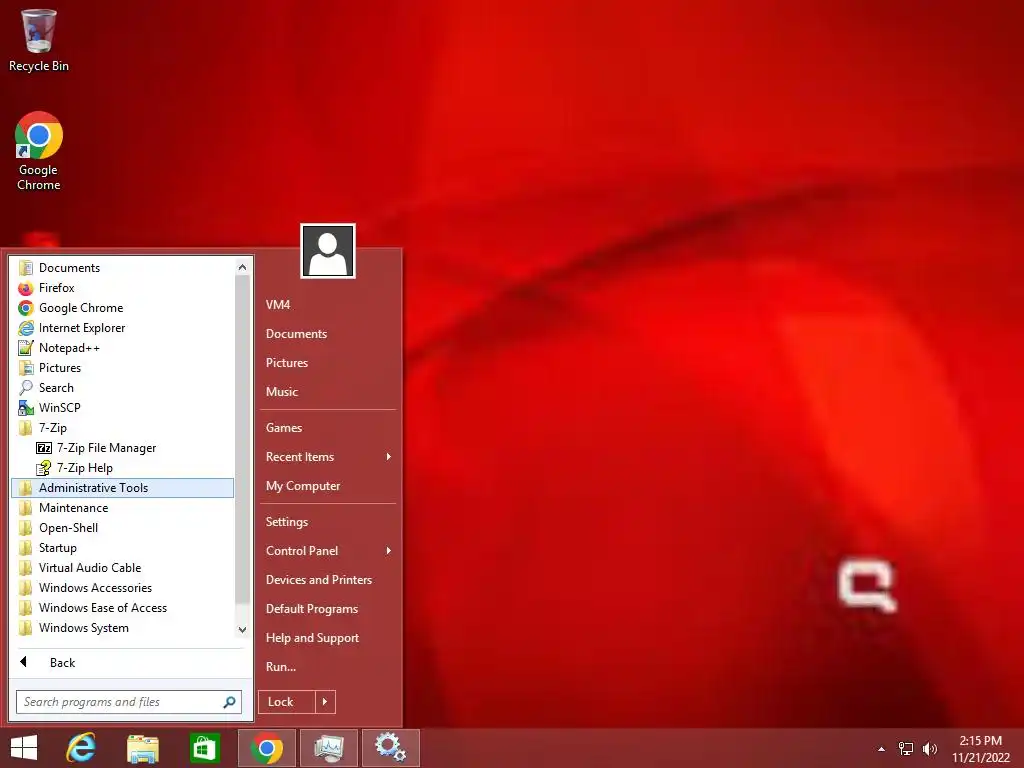The height and width of the screenshot is (768, 1024).
Task: Click the search magnifier in search box
Action: (229, 702)
